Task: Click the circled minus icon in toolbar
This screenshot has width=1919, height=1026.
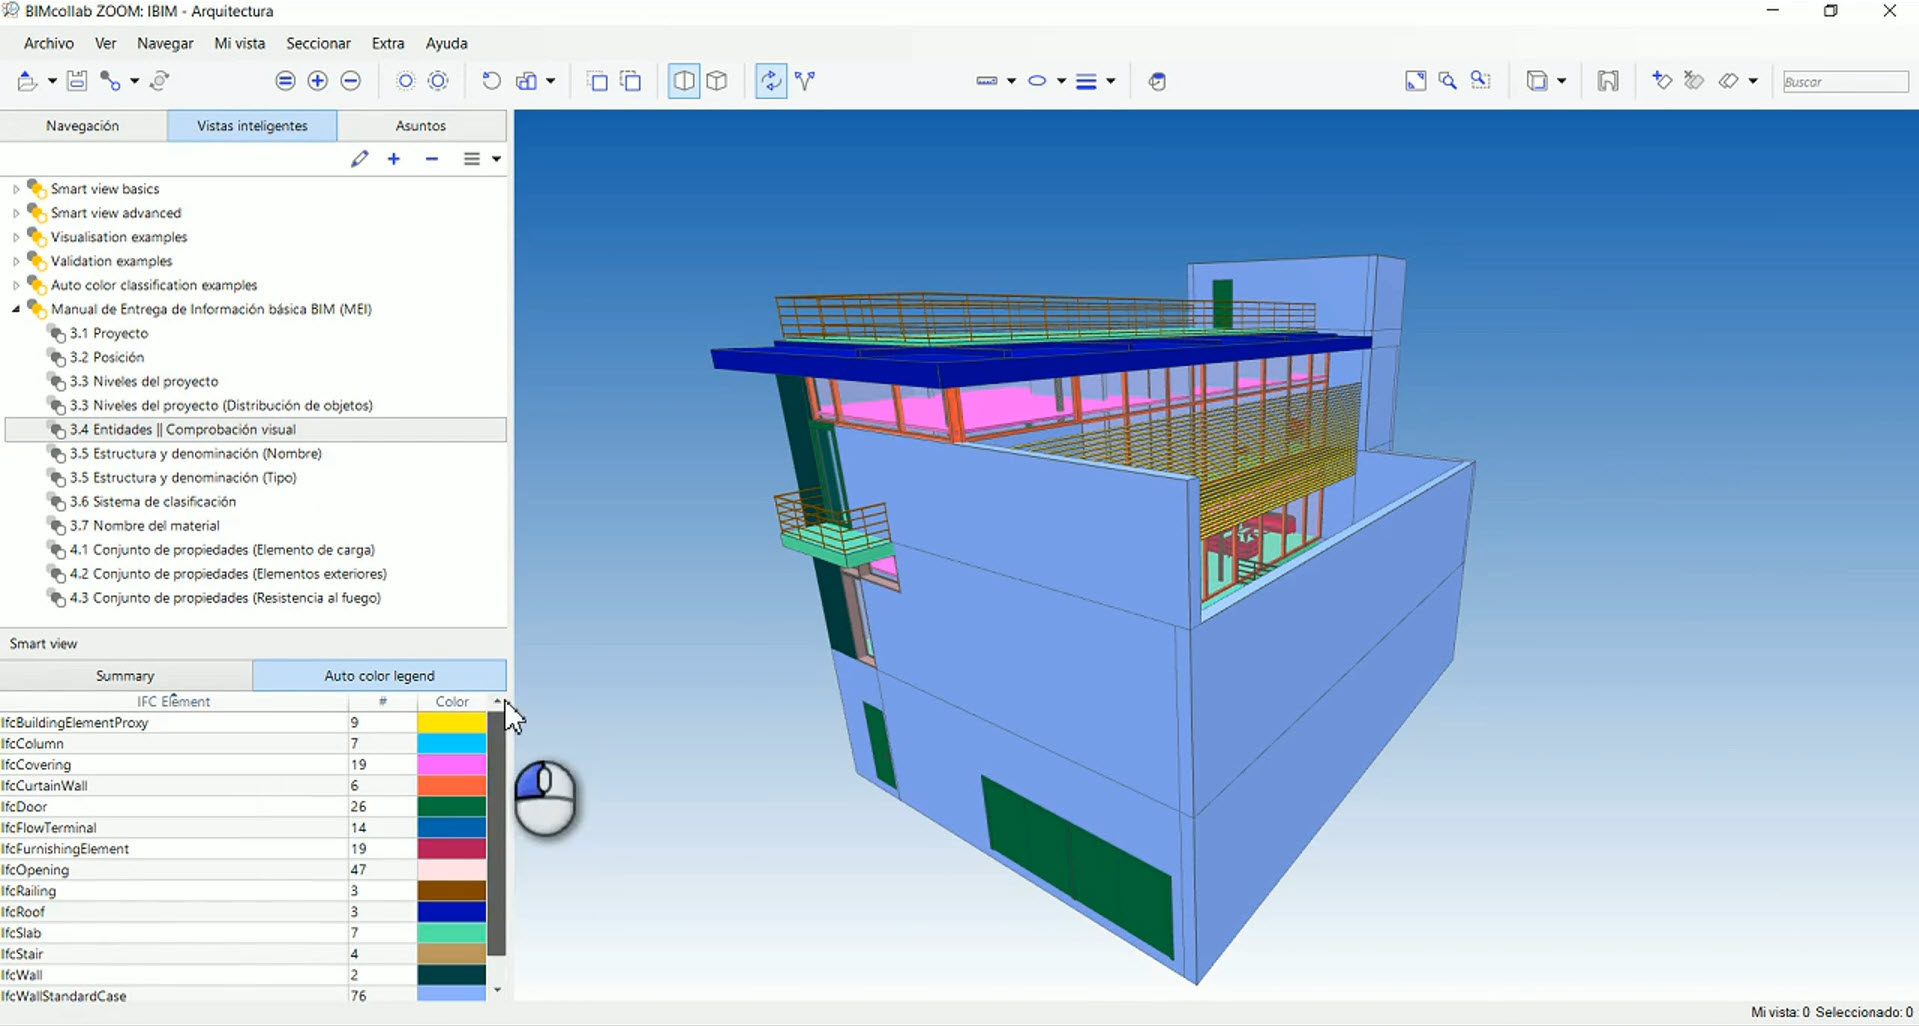Action: click(x=351, y=81)
